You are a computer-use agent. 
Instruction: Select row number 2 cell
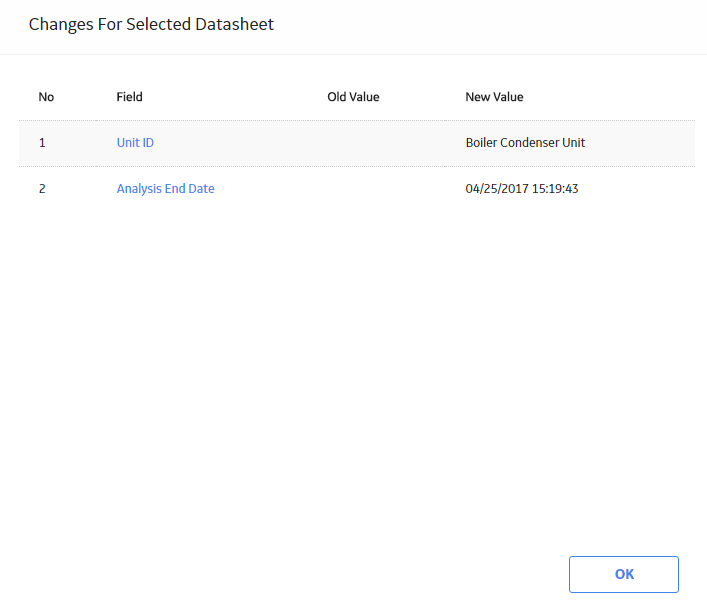pyautogui.click(x=58, y=189)
